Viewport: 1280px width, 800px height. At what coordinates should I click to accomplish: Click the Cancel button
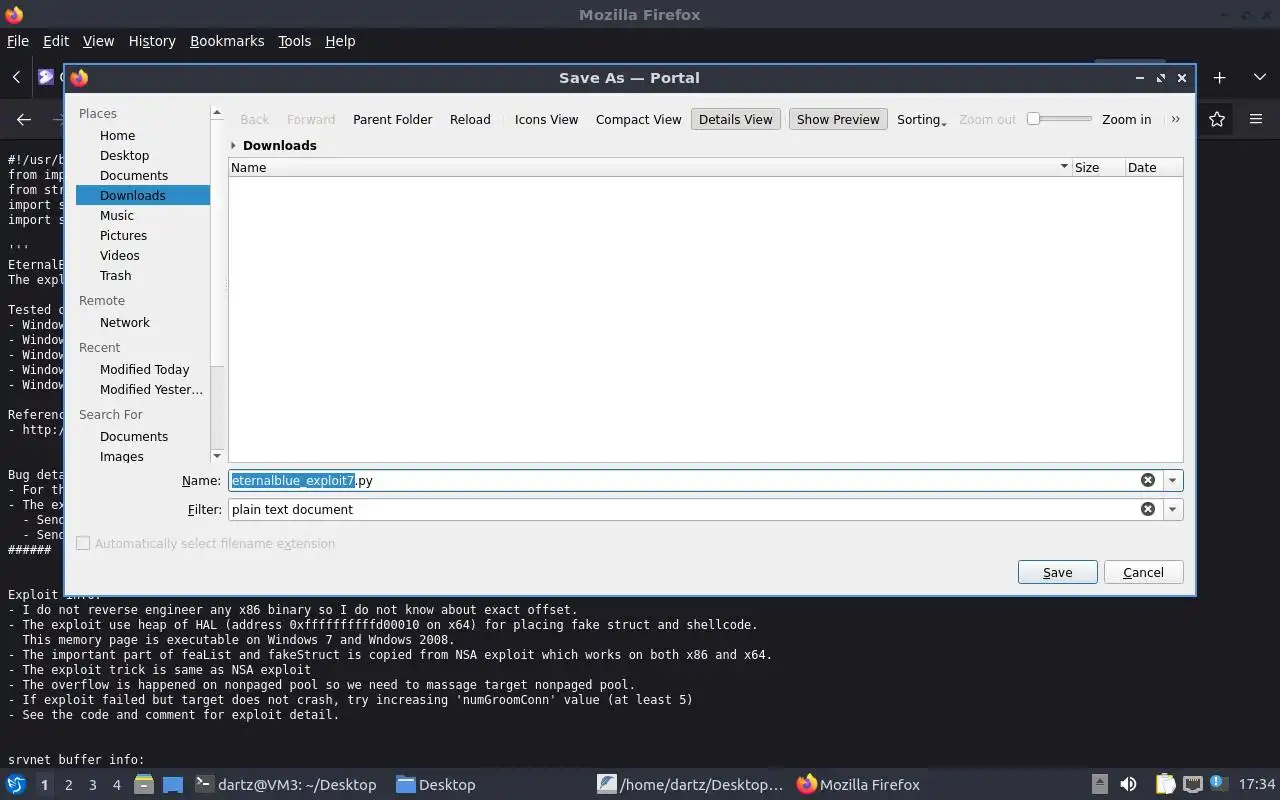[x=1143, y=572]
